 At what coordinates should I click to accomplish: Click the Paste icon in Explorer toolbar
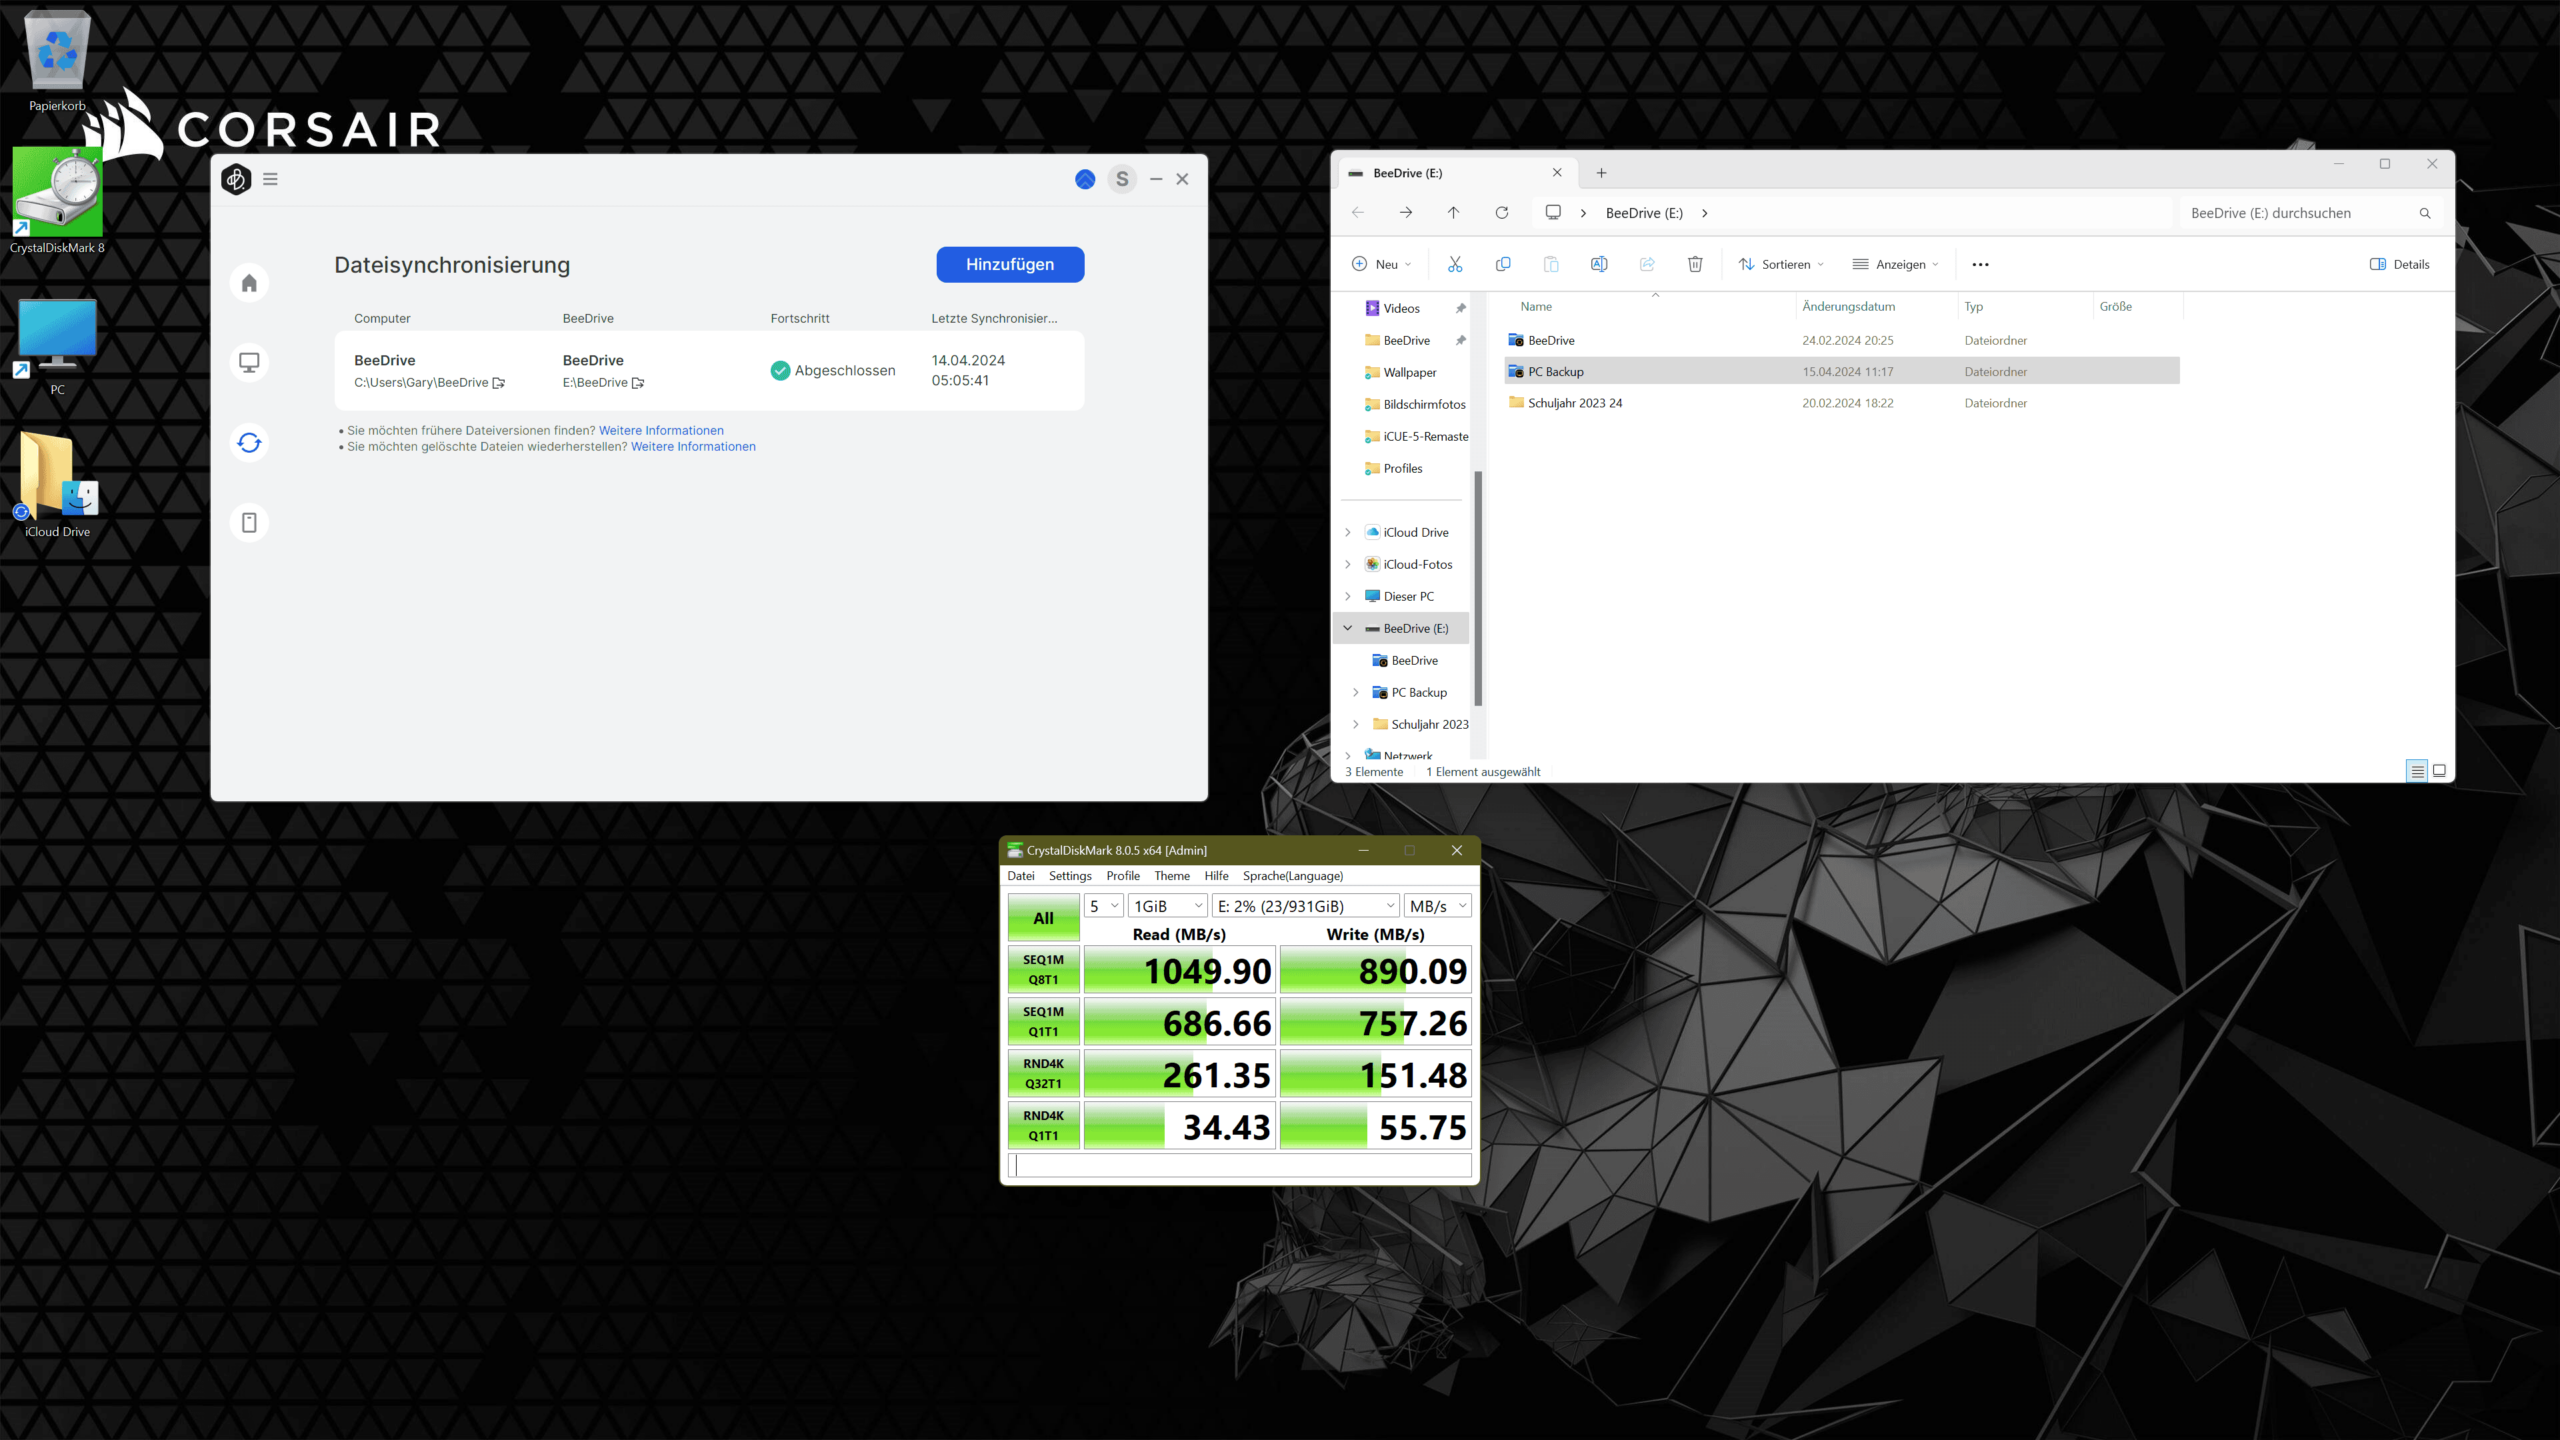point(1551,264)
